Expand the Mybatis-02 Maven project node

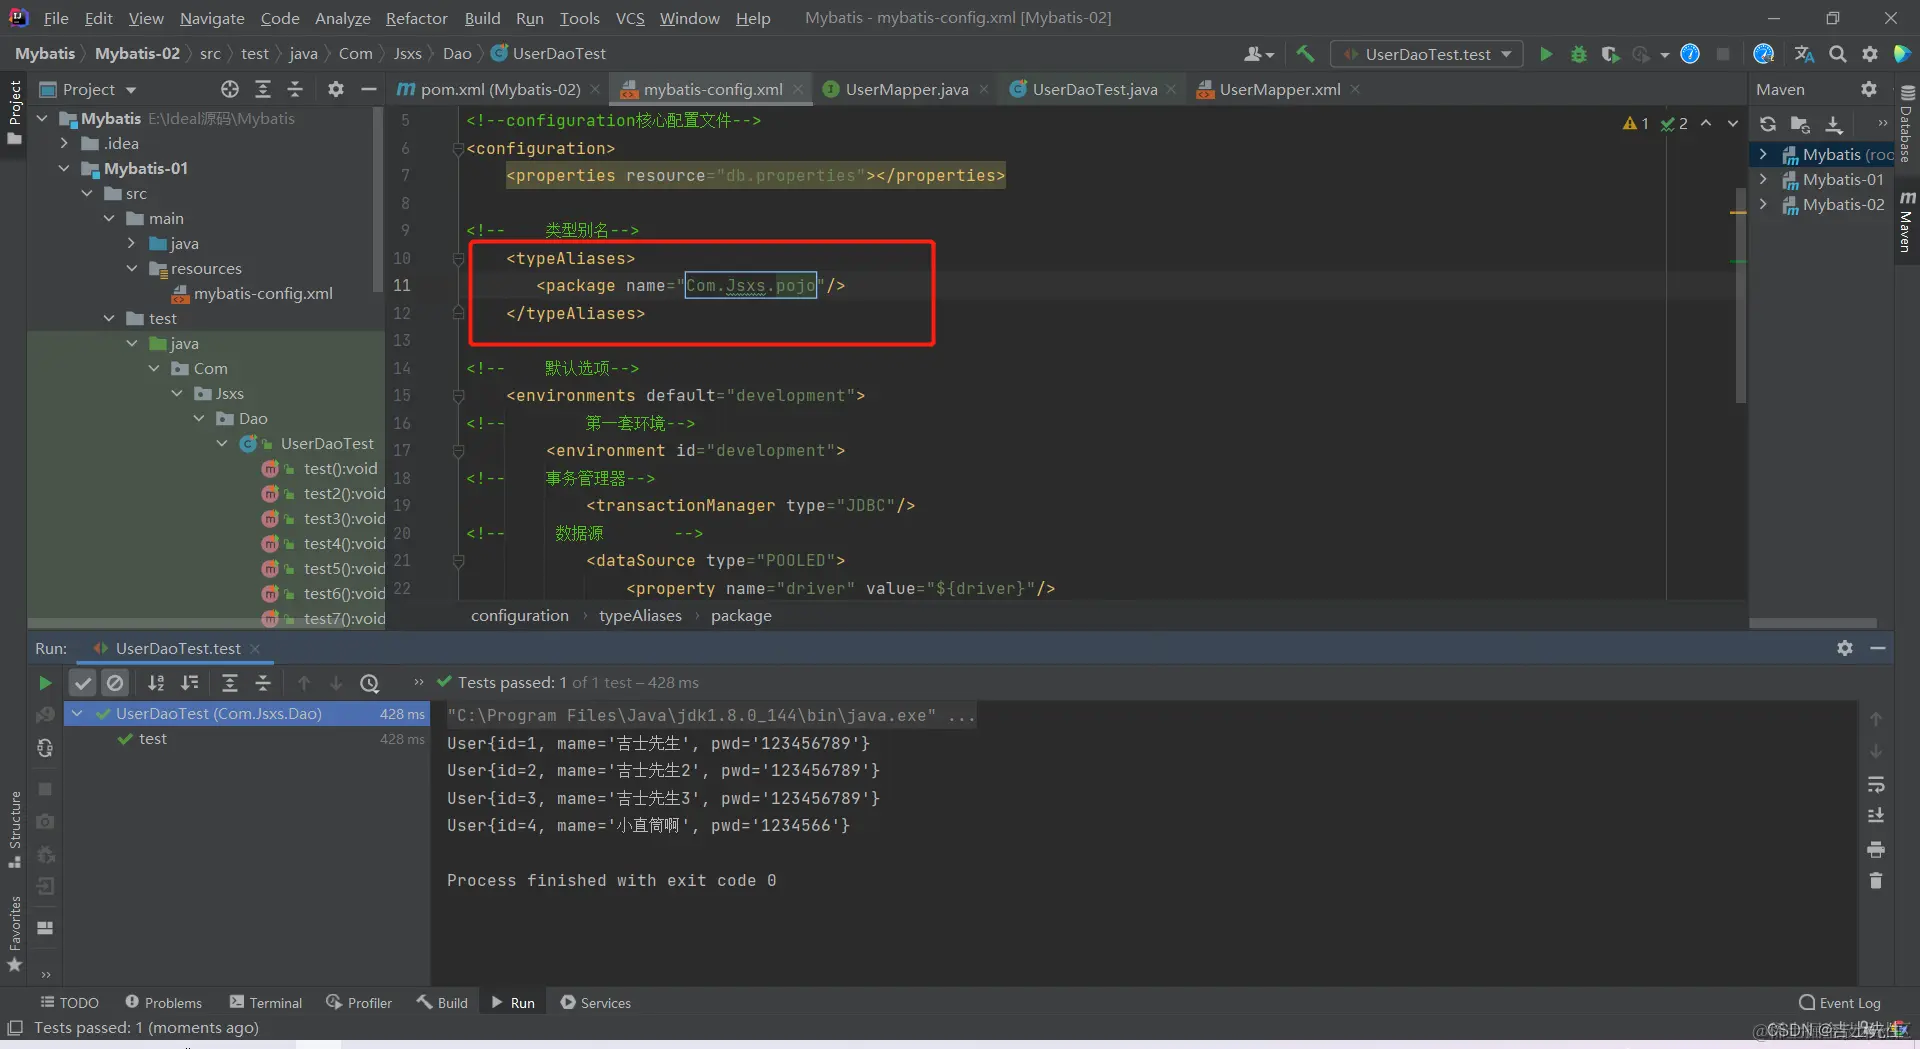pyautogui.click(x=1763, y=205)
